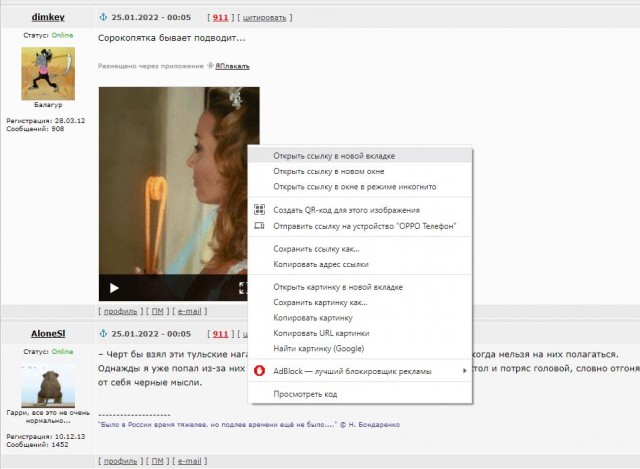Expand the AdBlock submenu arrow
640x469 pixels.
(464, 371)
